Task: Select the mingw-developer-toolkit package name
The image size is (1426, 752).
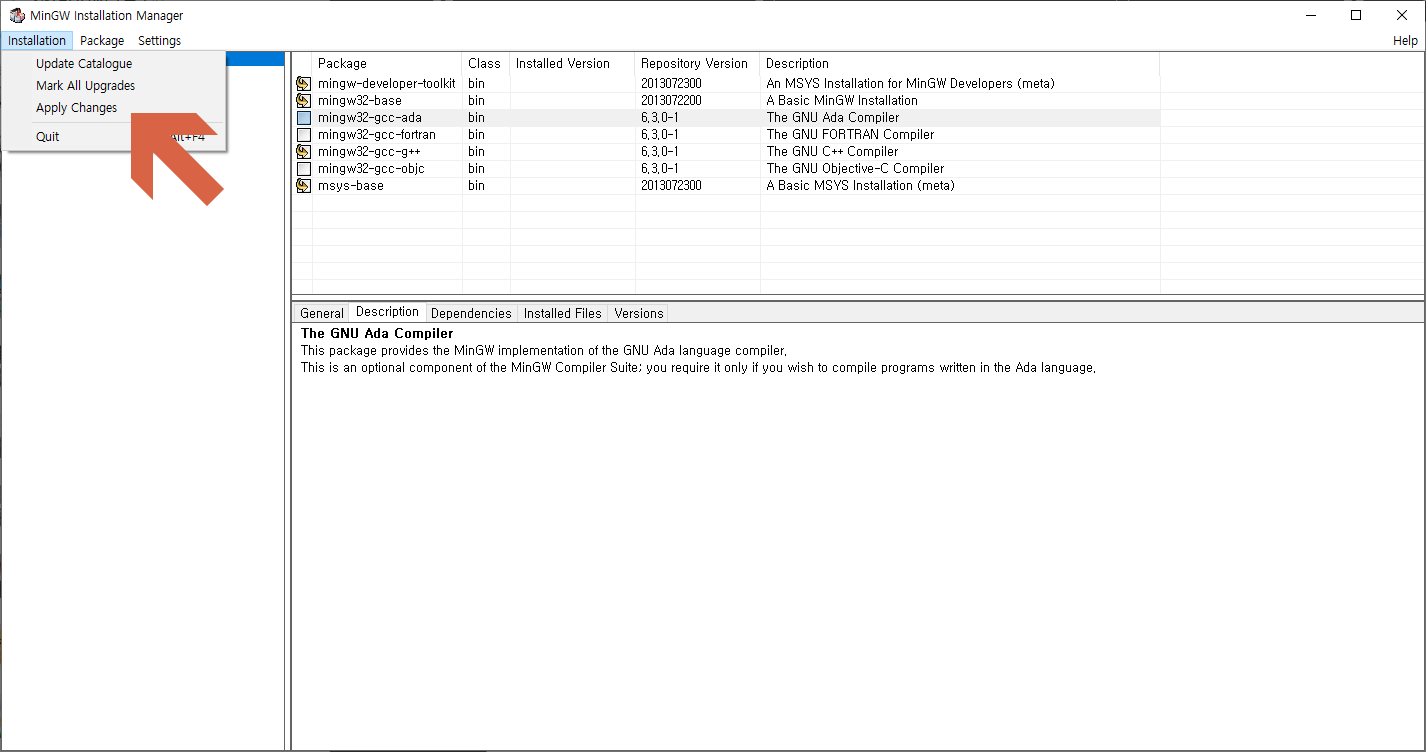Action: 387,84
